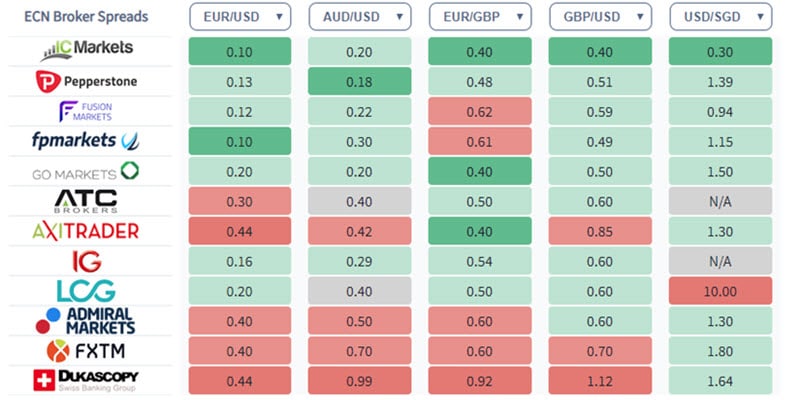The height and width of the screenshot is (400, 800).
Task: Click the Fusion Markets logo
Action: click(87, 110)
